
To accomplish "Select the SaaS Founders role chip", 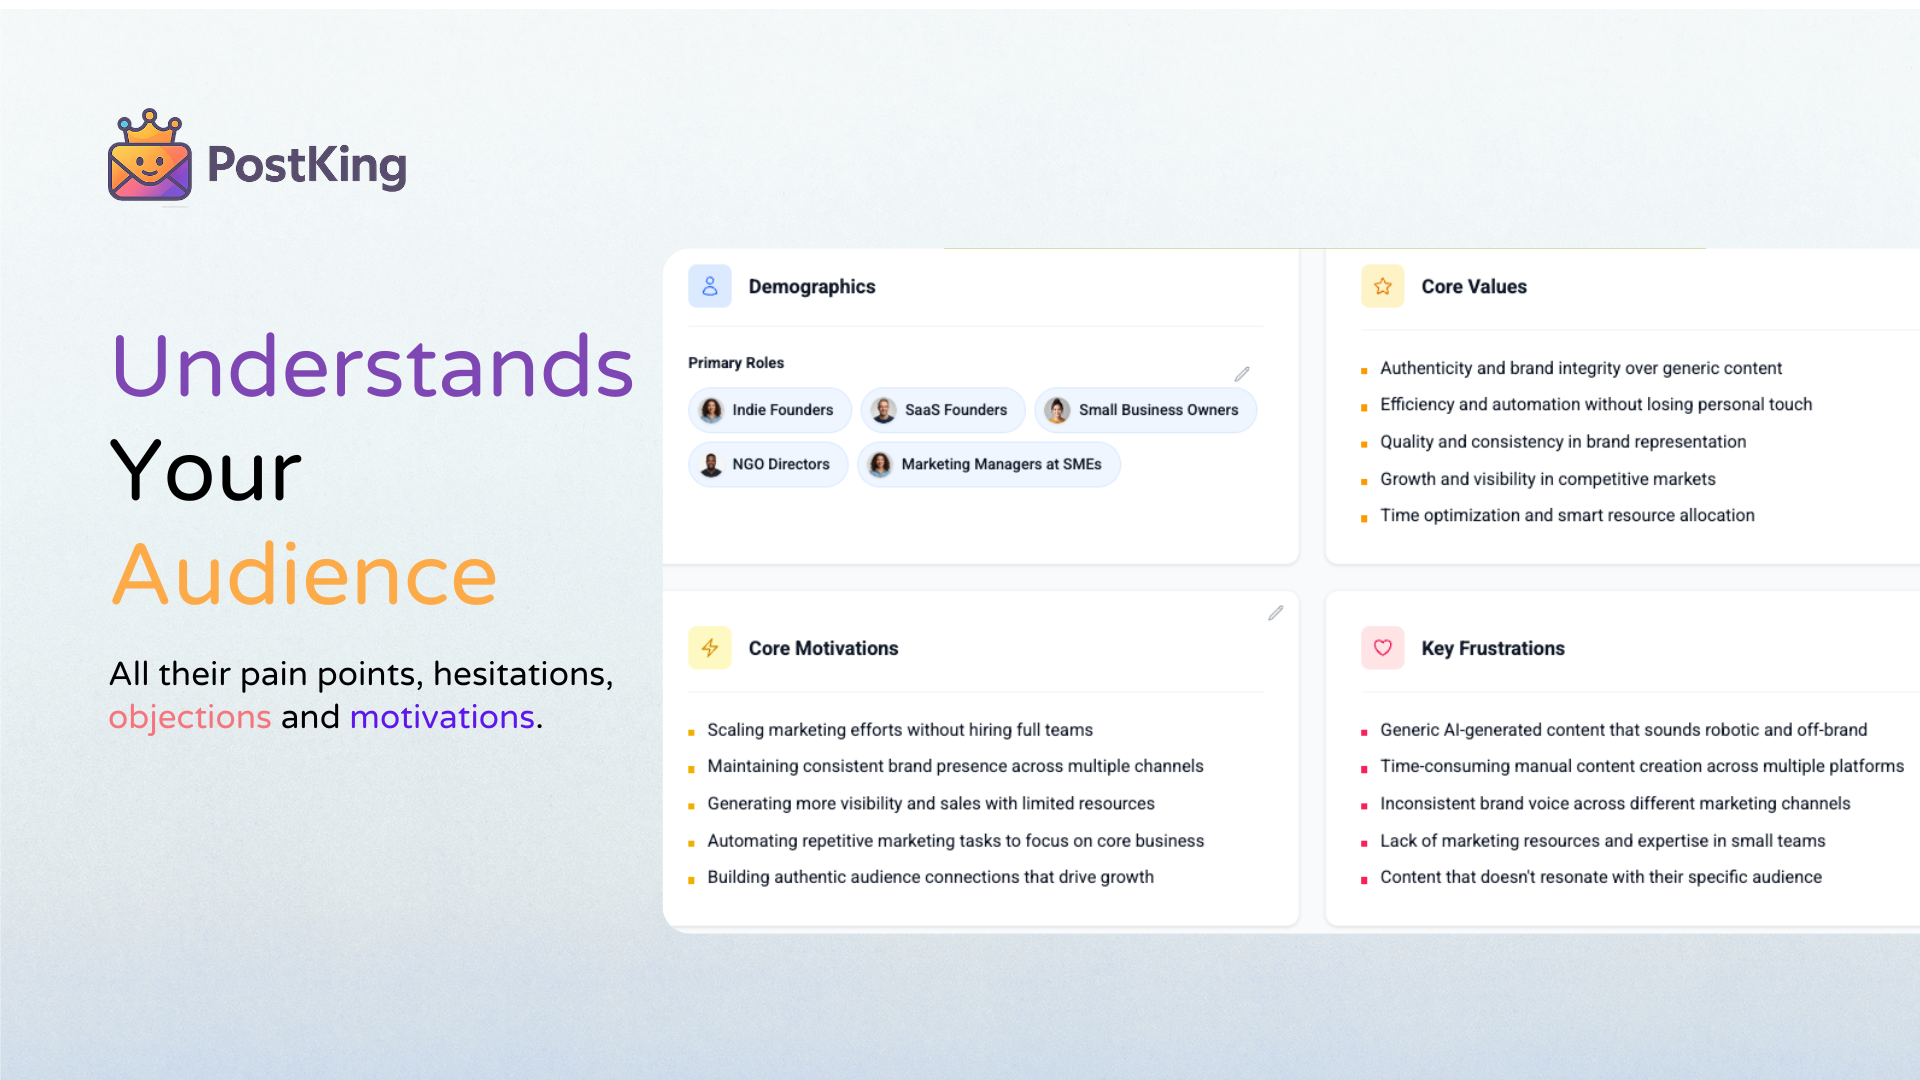I will 942,410.
